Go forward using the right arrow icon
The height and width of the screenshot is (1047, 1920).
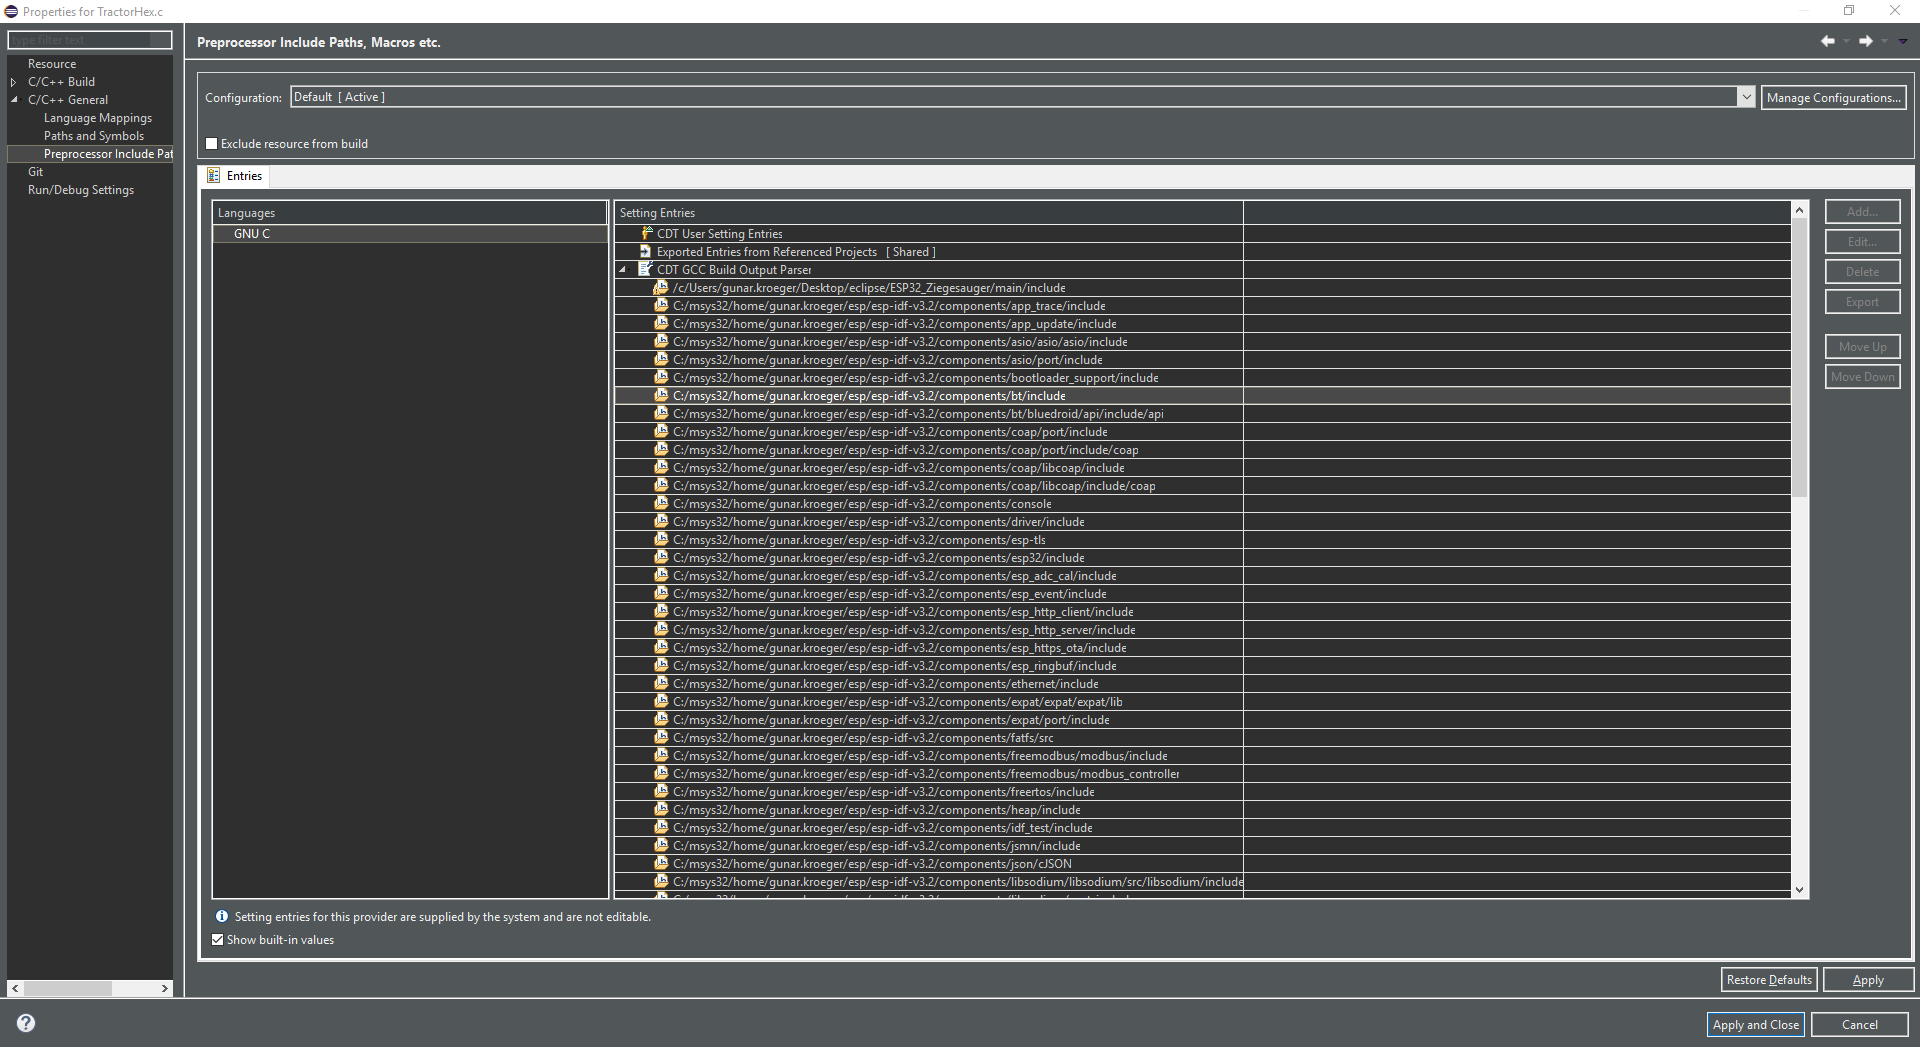tap(1865, 41)
